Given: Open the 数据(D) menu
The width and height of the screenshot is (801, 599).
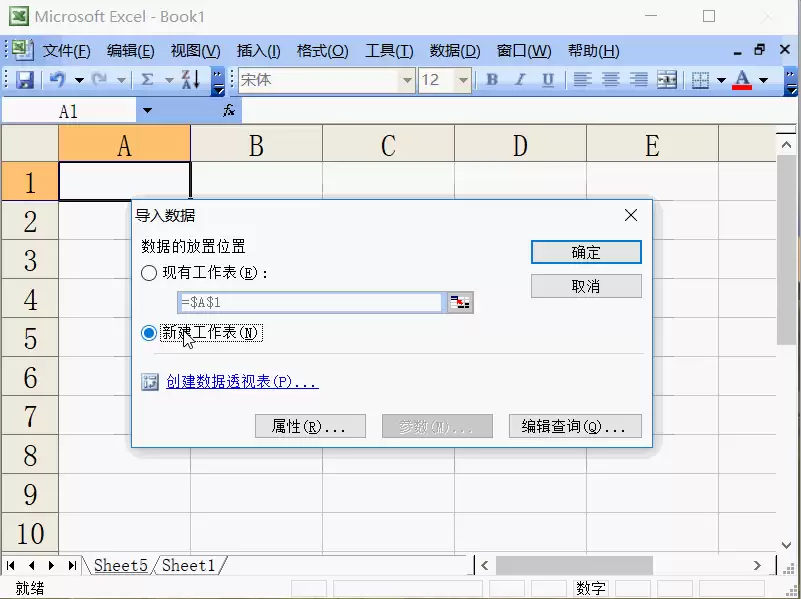Looking at the screenshot, I should pyautogui.click(x=455, y=51).
